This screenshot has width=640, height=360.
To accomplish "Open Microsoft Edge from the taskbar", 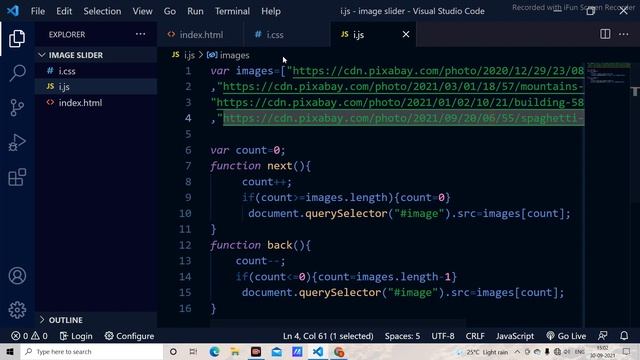I will click(214, 352).
